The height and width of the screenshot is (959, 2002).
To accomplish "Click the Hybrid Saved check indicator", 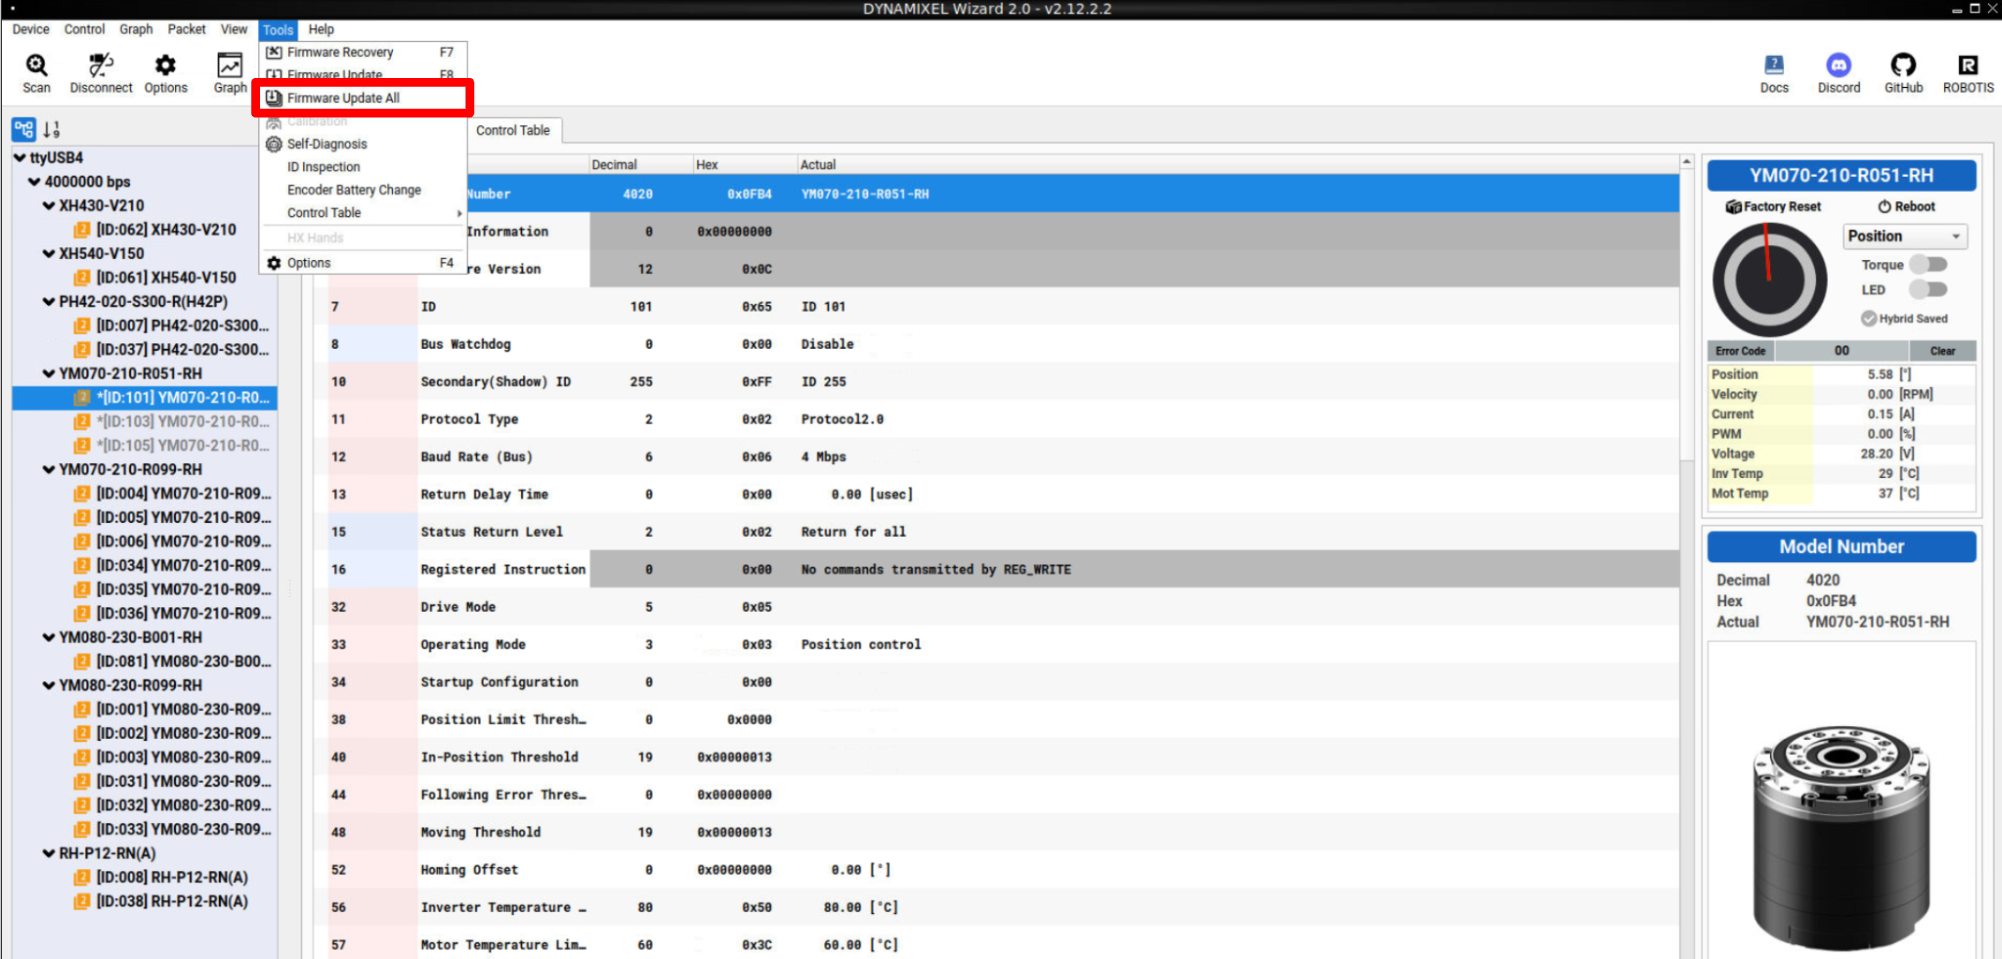I will click(x=1868, y=319).
